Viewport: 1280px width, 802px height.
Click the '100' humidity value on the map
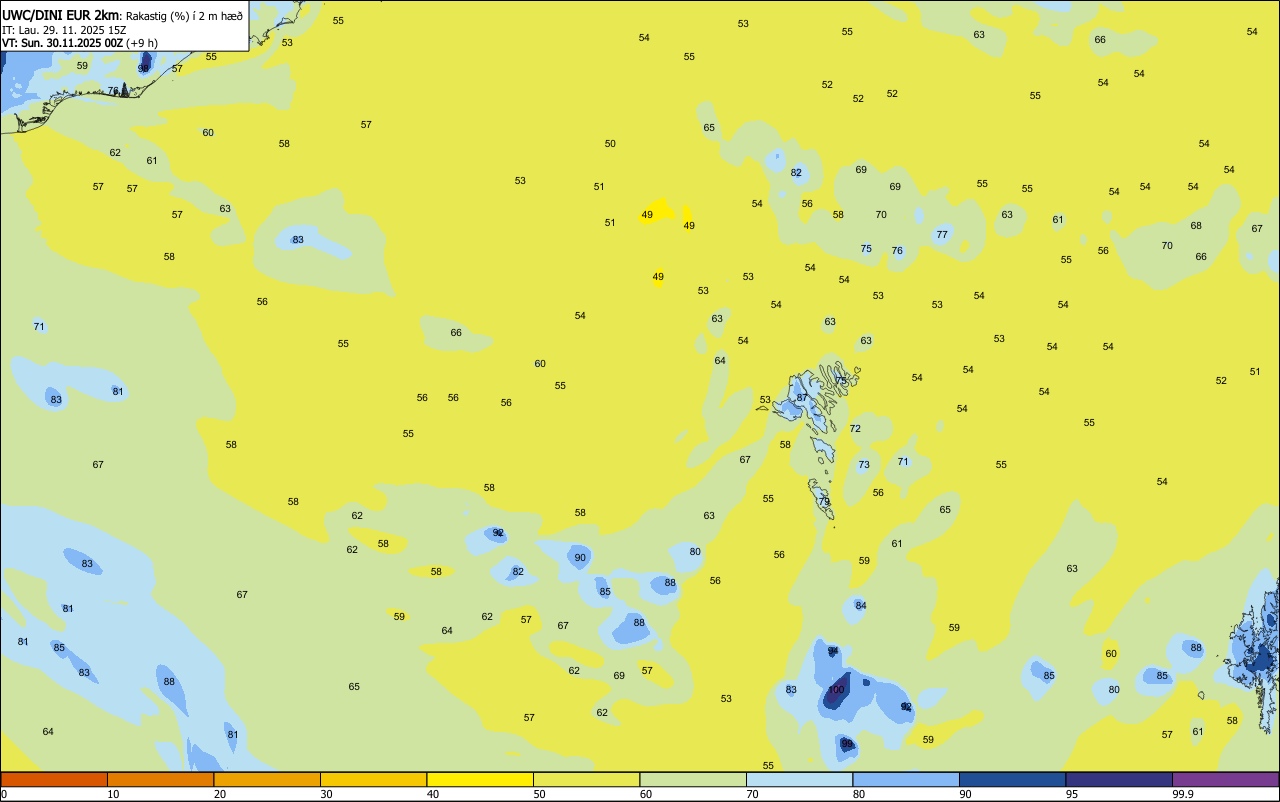836,690
